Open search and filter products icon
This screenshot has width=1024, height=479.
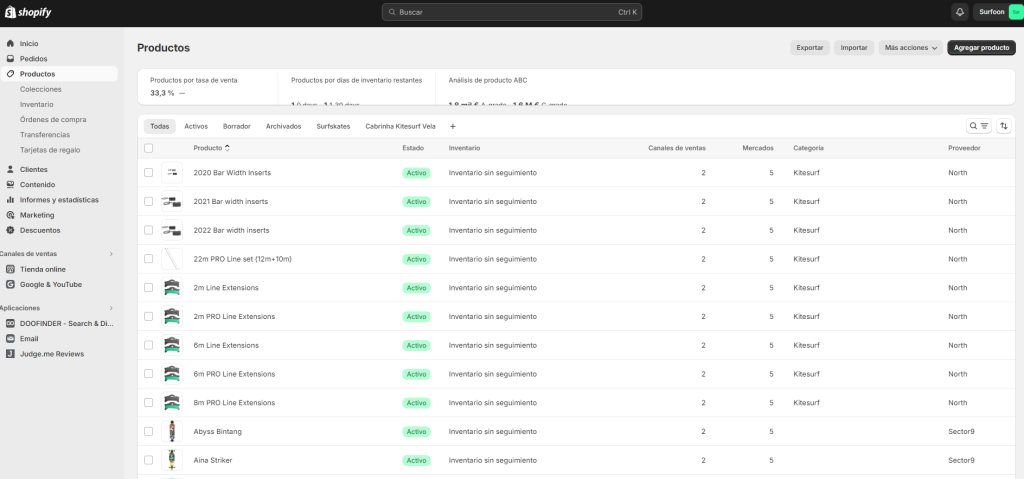pos(978,126)
